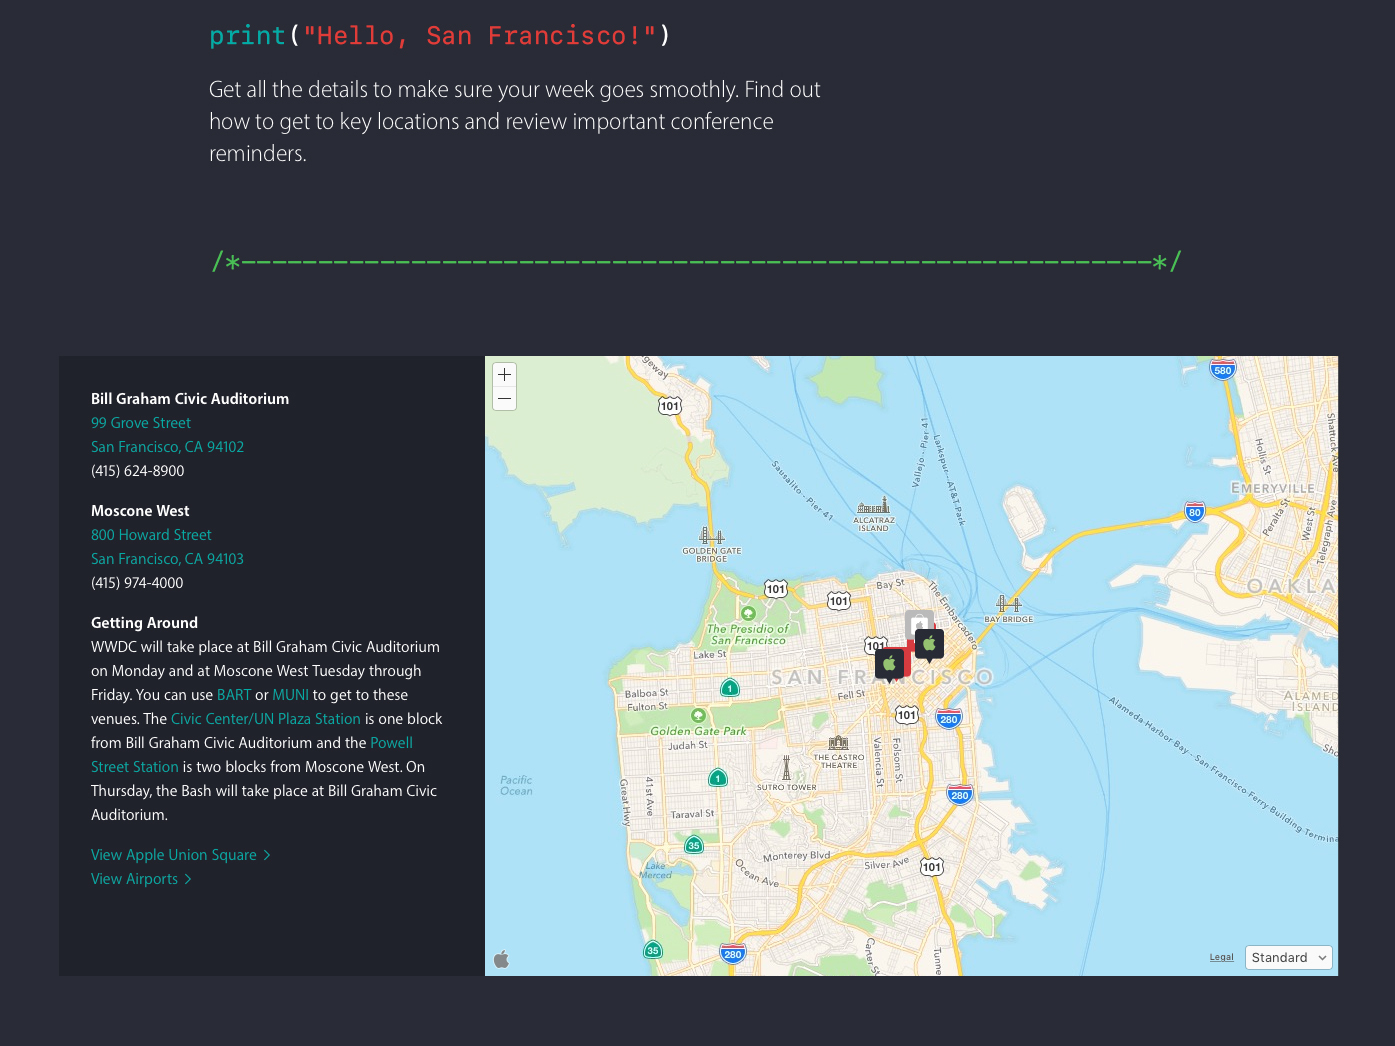
Task: Click the phone number (415) 624-8900
Action: pos(138,471)
